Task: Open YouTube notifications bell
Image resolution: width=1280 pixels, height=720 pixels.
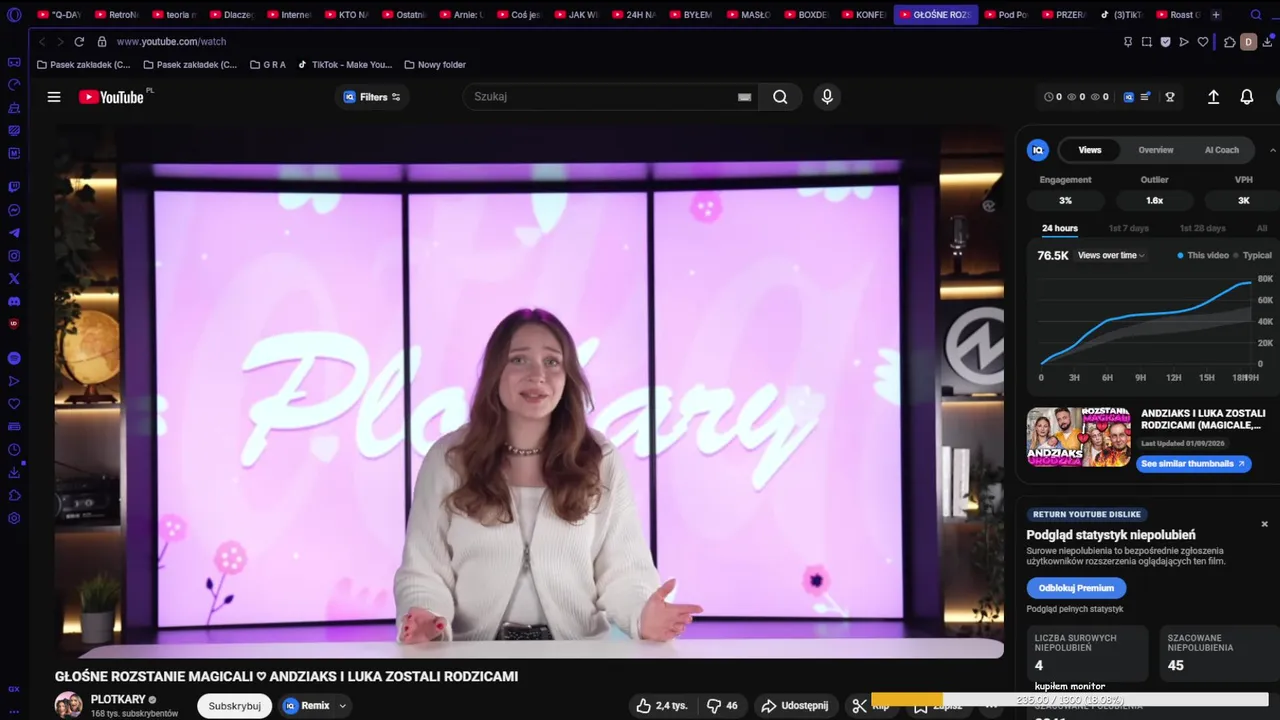Action: click(x=1247, y=97)
